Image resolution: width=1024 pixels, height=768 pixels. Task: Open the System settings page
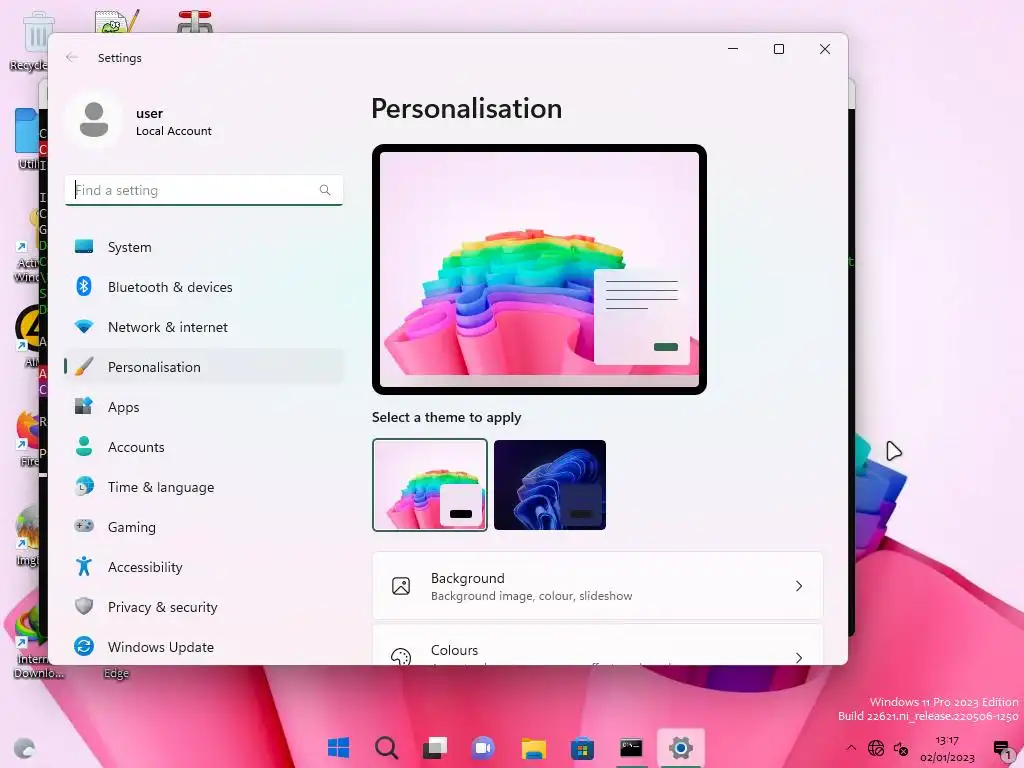(x=204, y=247)
